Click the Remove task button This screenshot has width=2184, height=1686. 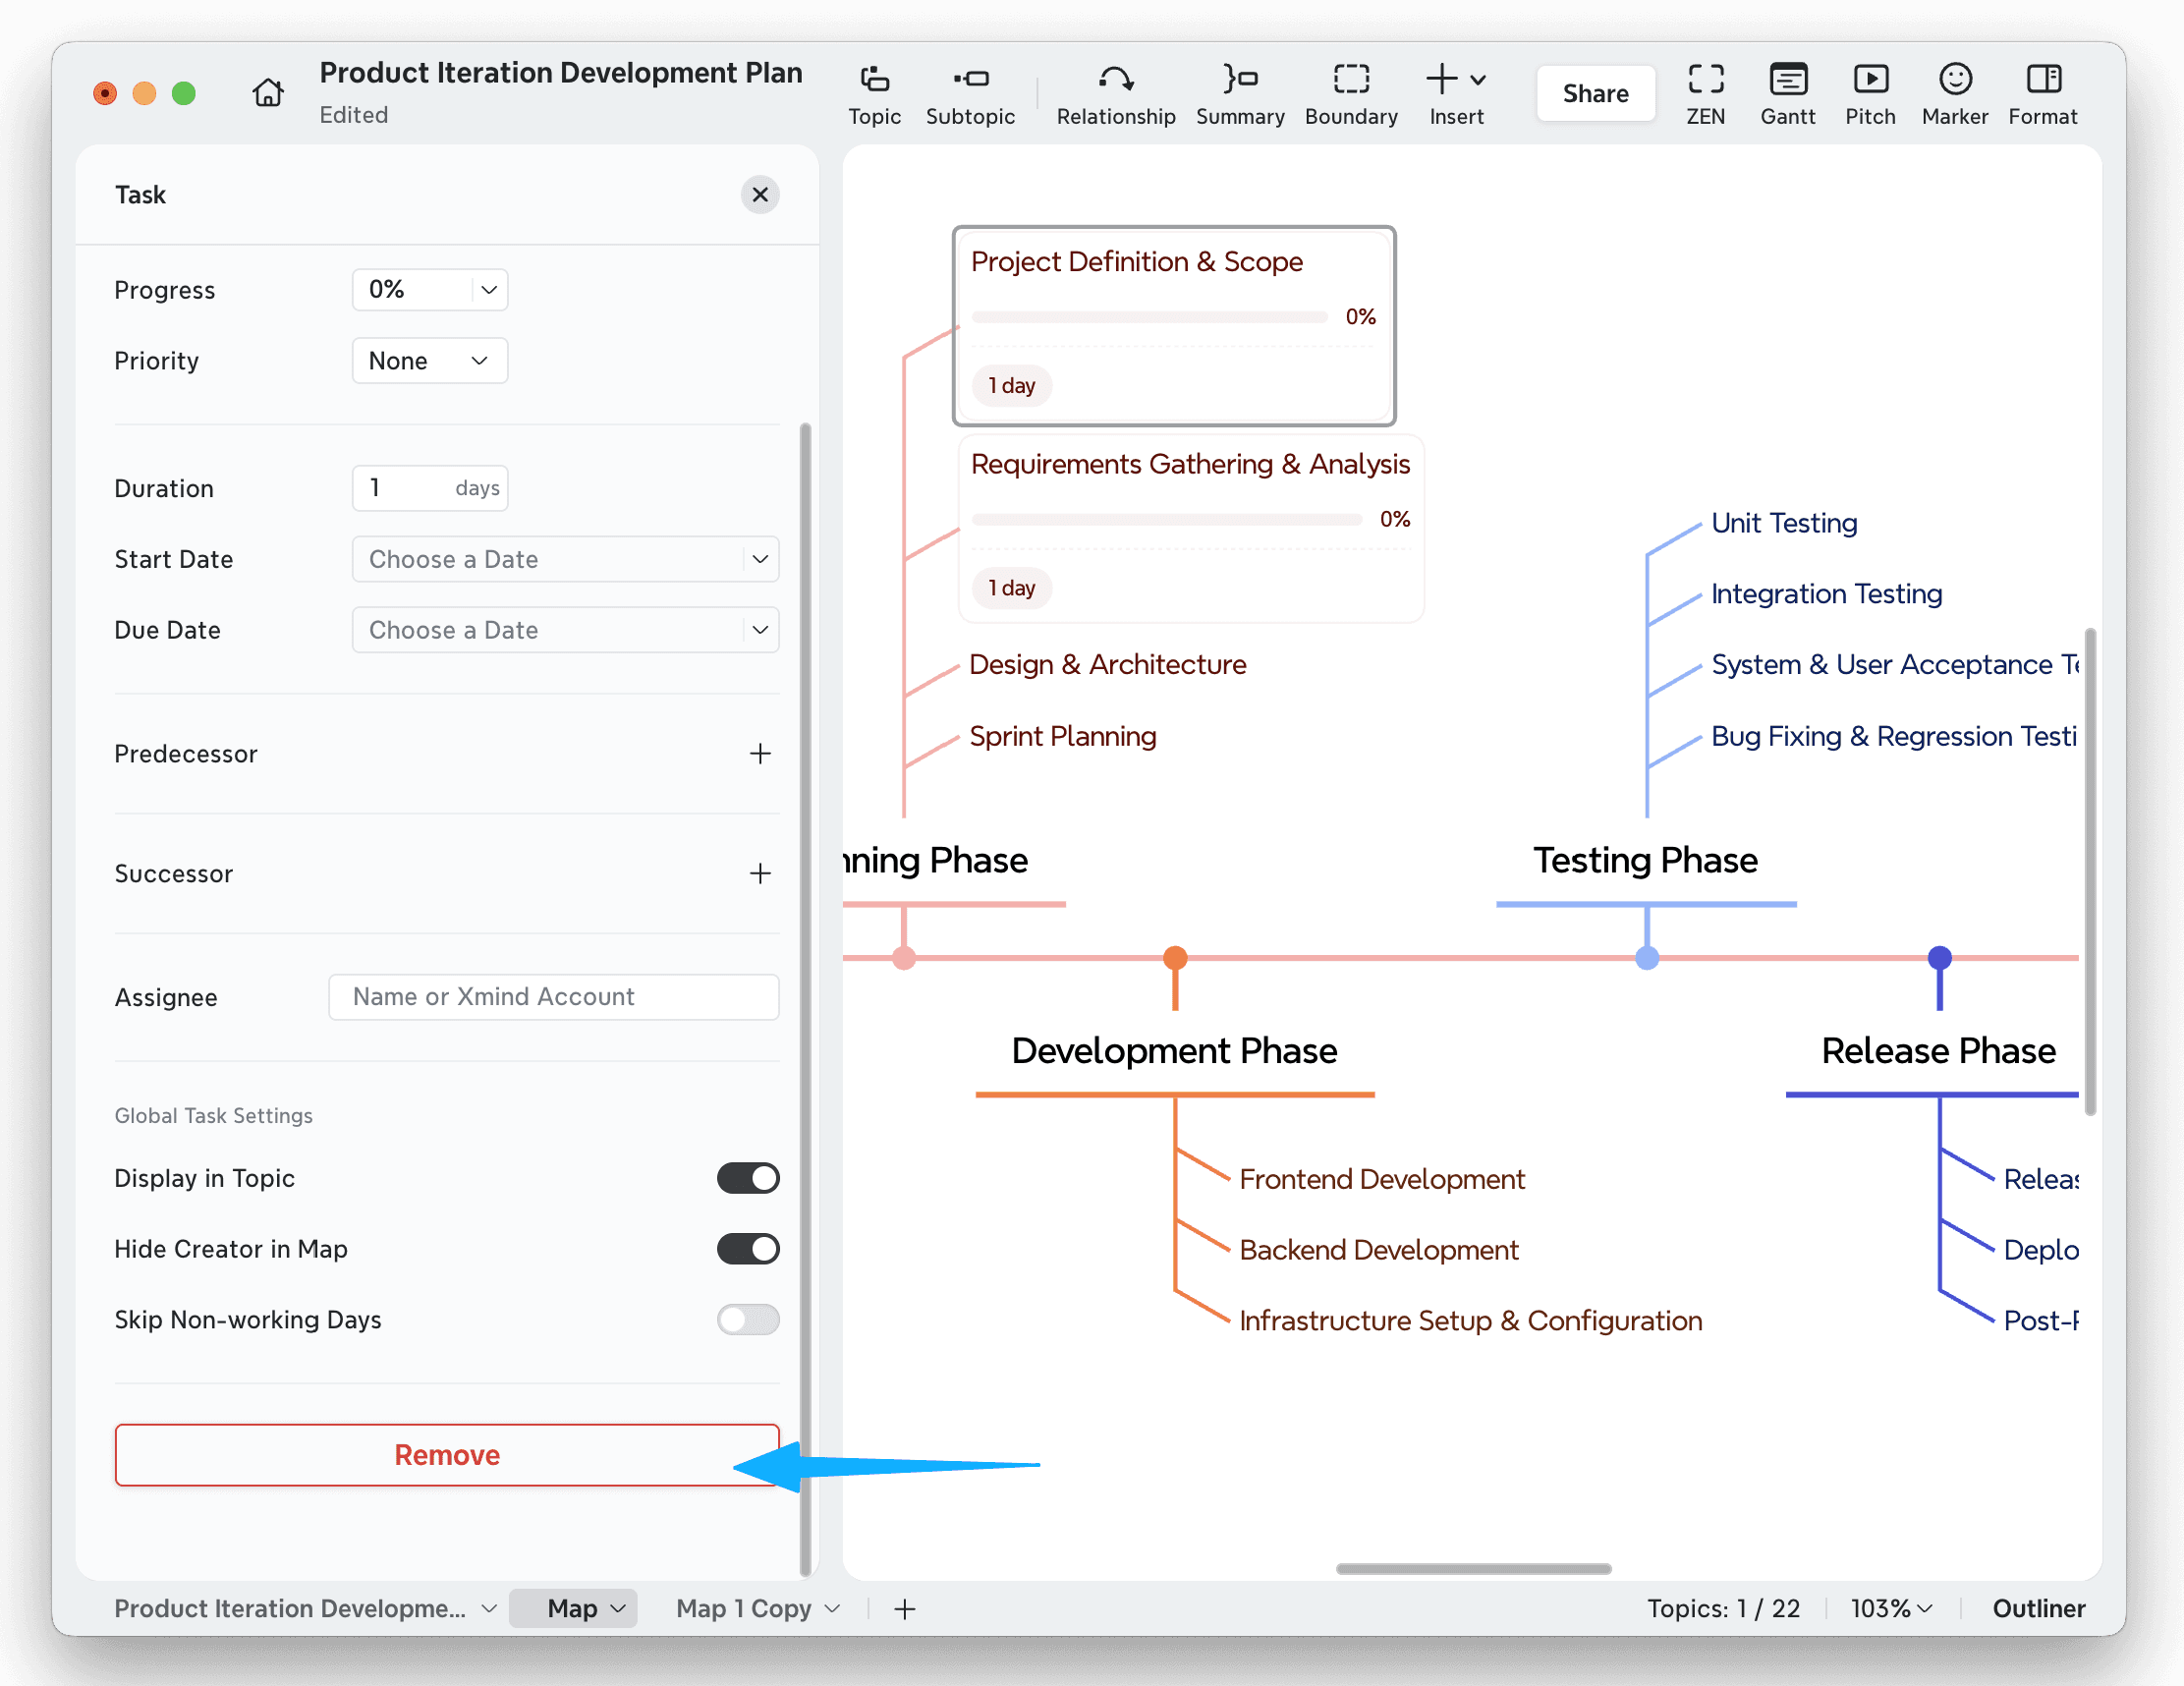pyautogui.click(x=447, y=1455)
